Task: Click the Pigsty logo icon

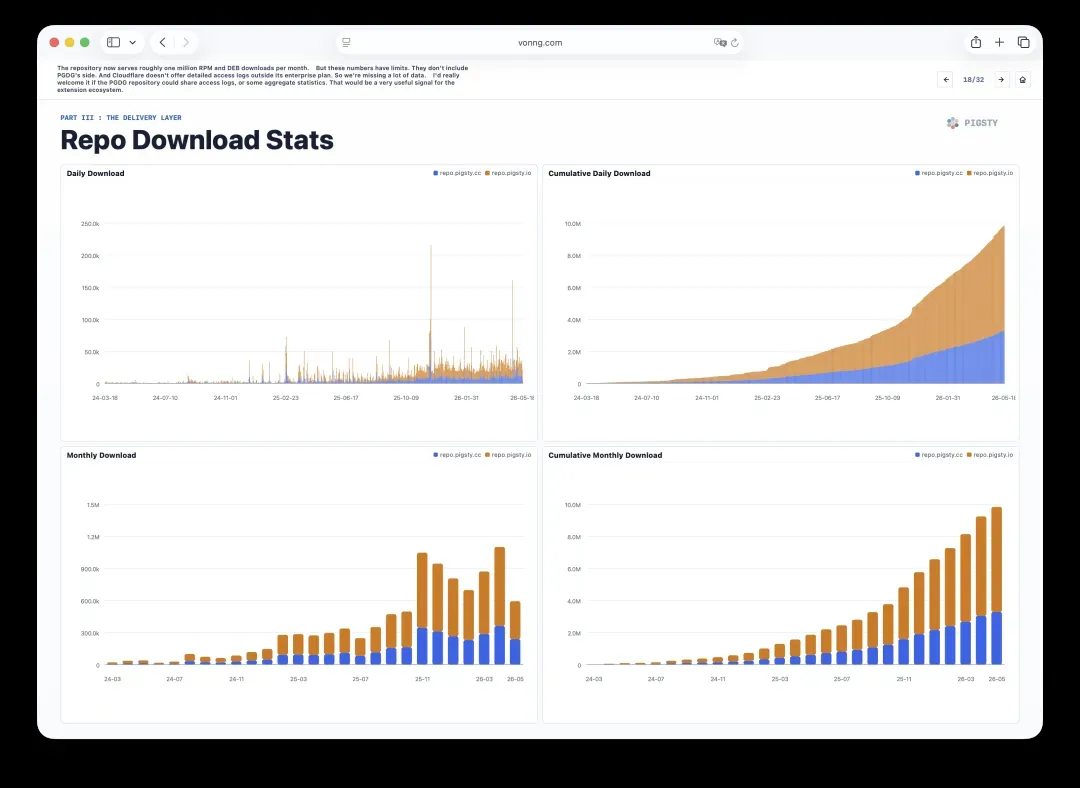Action: click(x=953, y=123)
